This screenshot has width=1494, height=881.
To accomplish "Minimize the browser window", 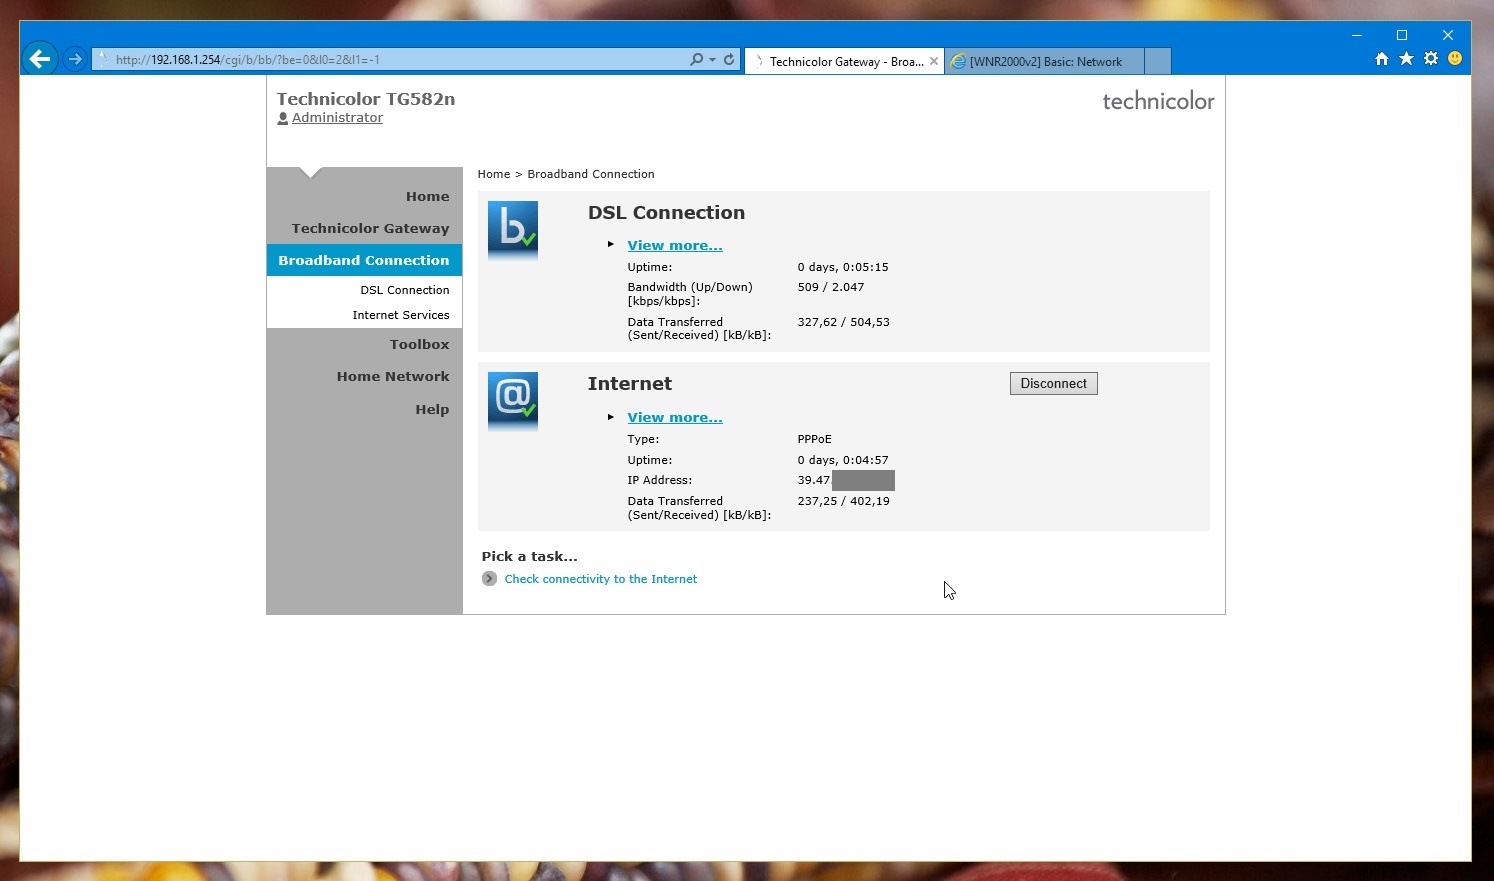I will tap(1357, 35).
